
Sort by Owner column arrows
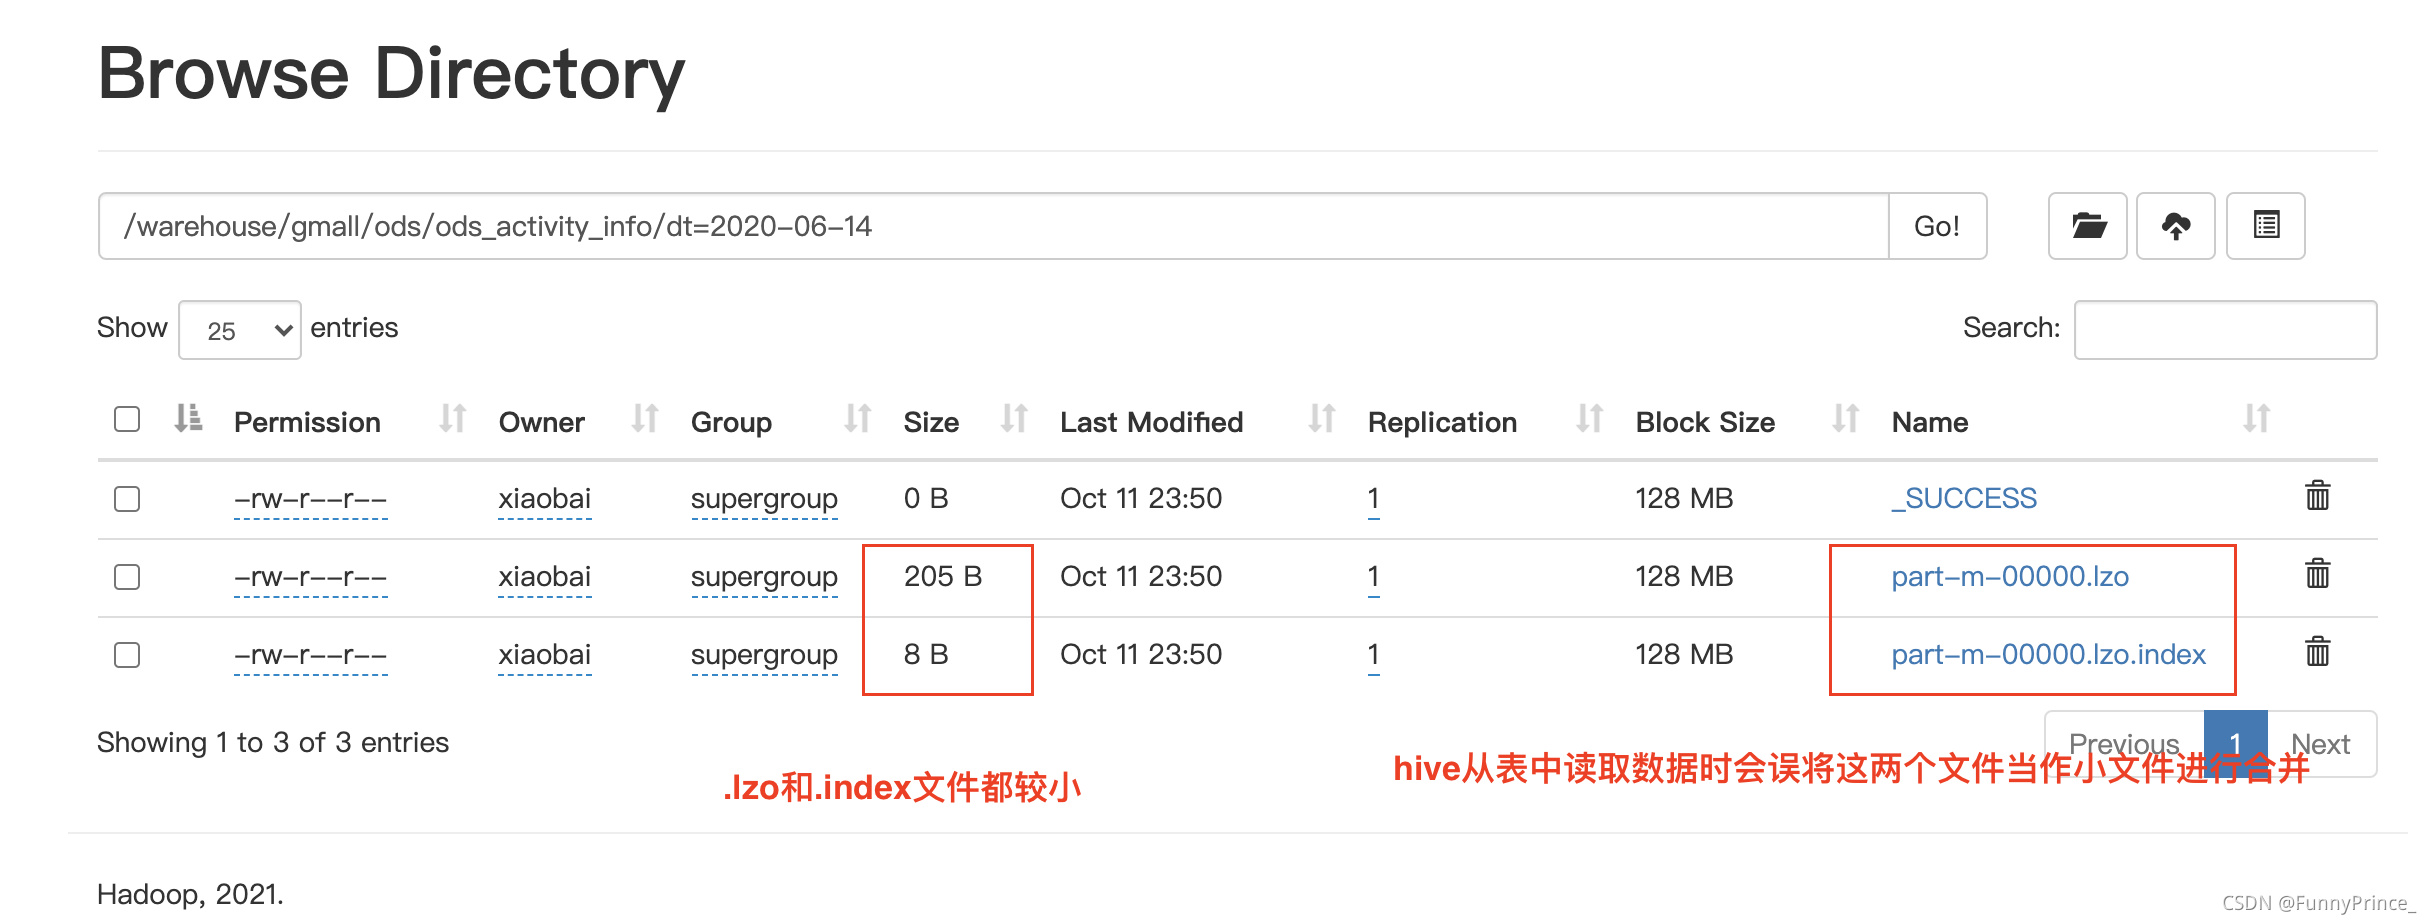(645, 419)
